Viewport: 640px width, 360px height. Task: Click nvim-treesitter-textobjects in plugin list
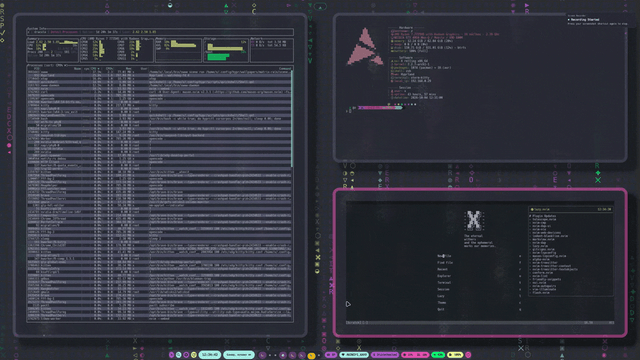[555, 269]
